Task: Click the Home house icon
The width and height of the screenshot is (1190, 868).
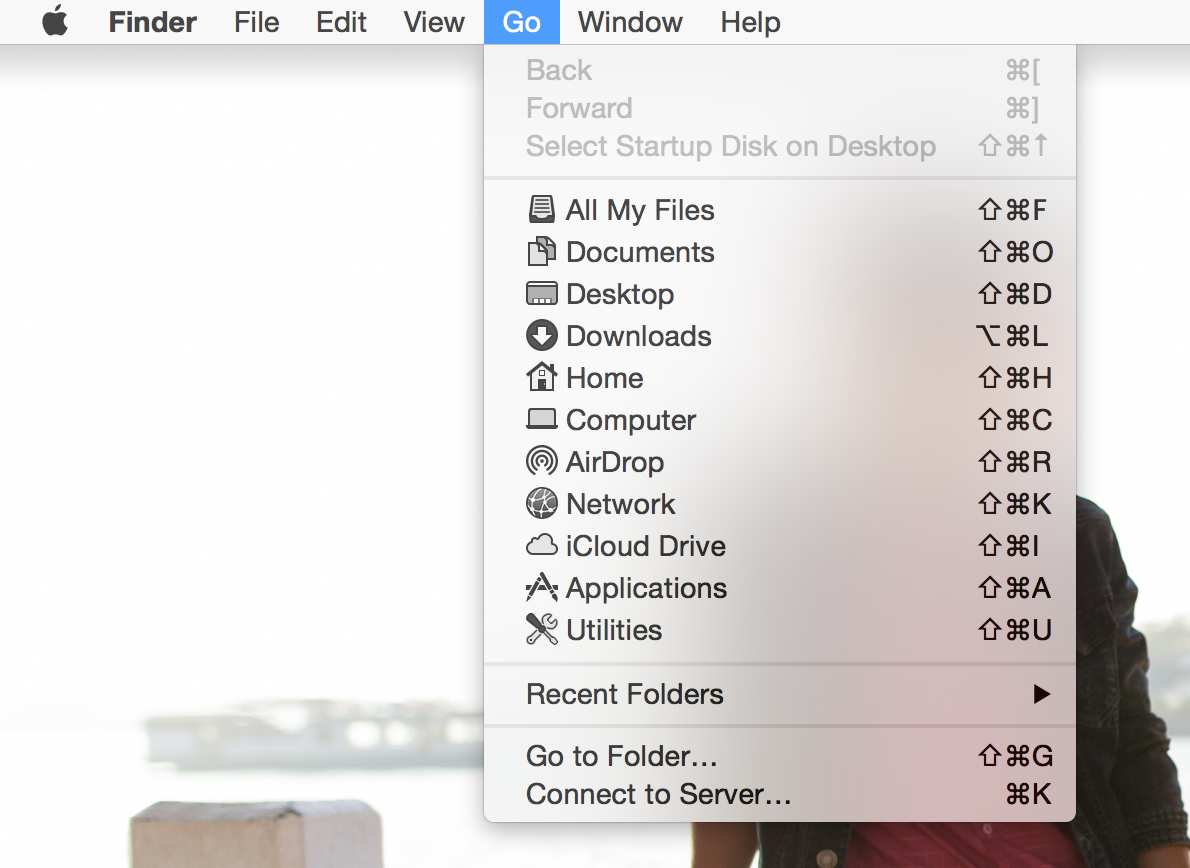Action: click(541, 378)
